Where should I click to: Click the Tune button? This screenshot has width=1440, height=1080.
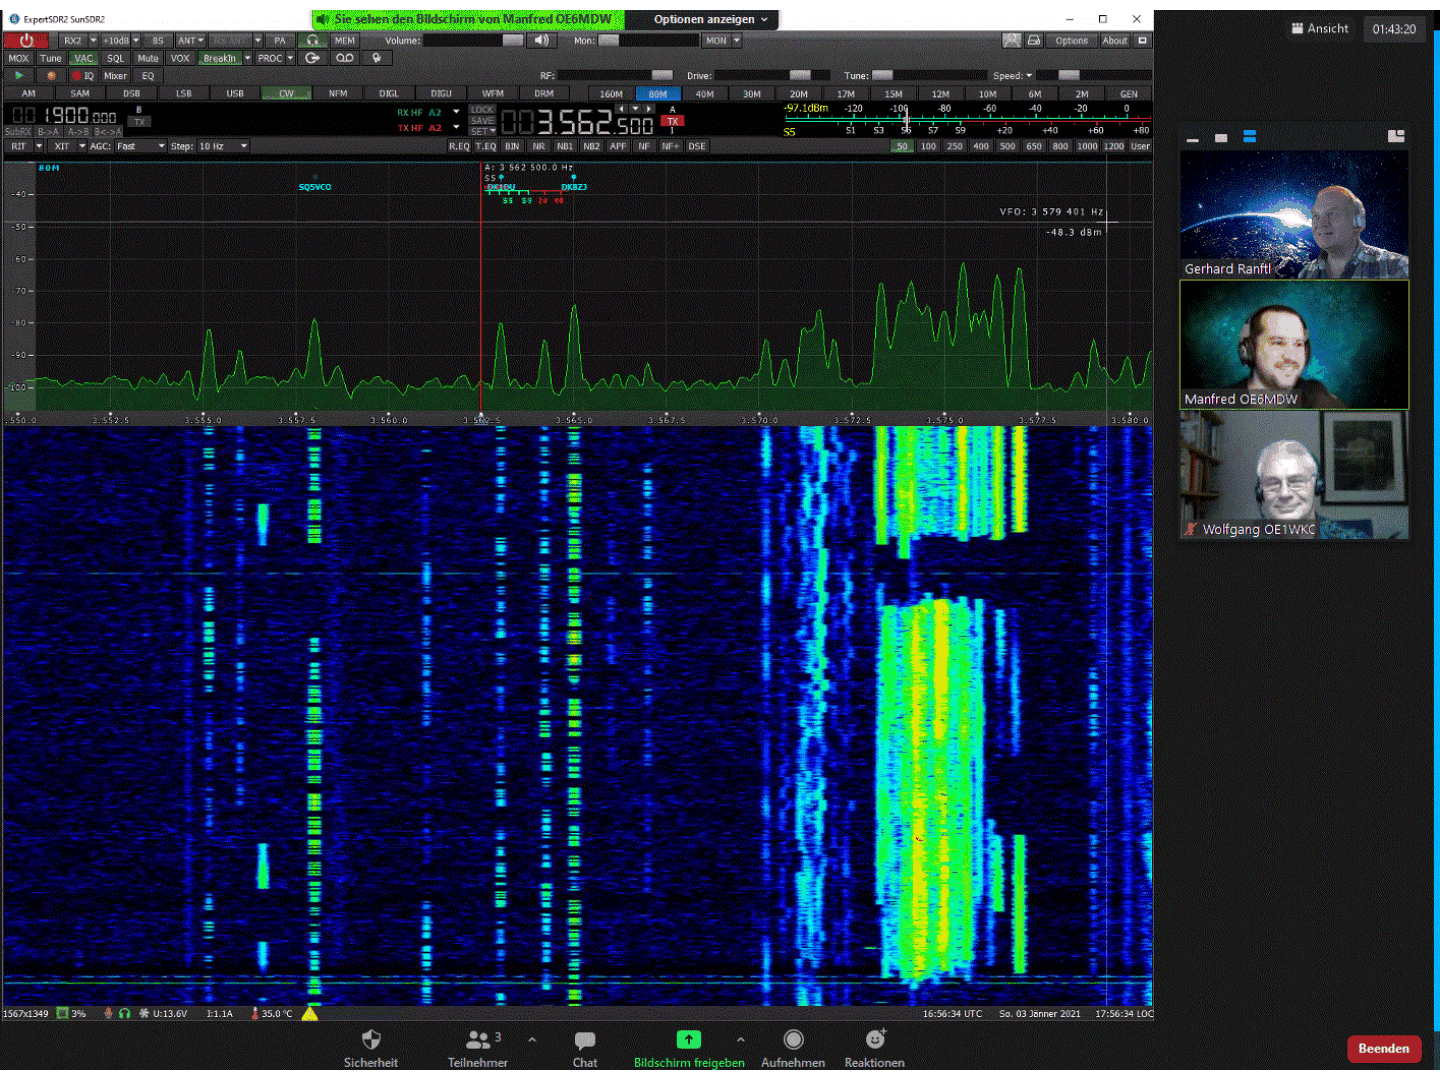coord(51,58)
